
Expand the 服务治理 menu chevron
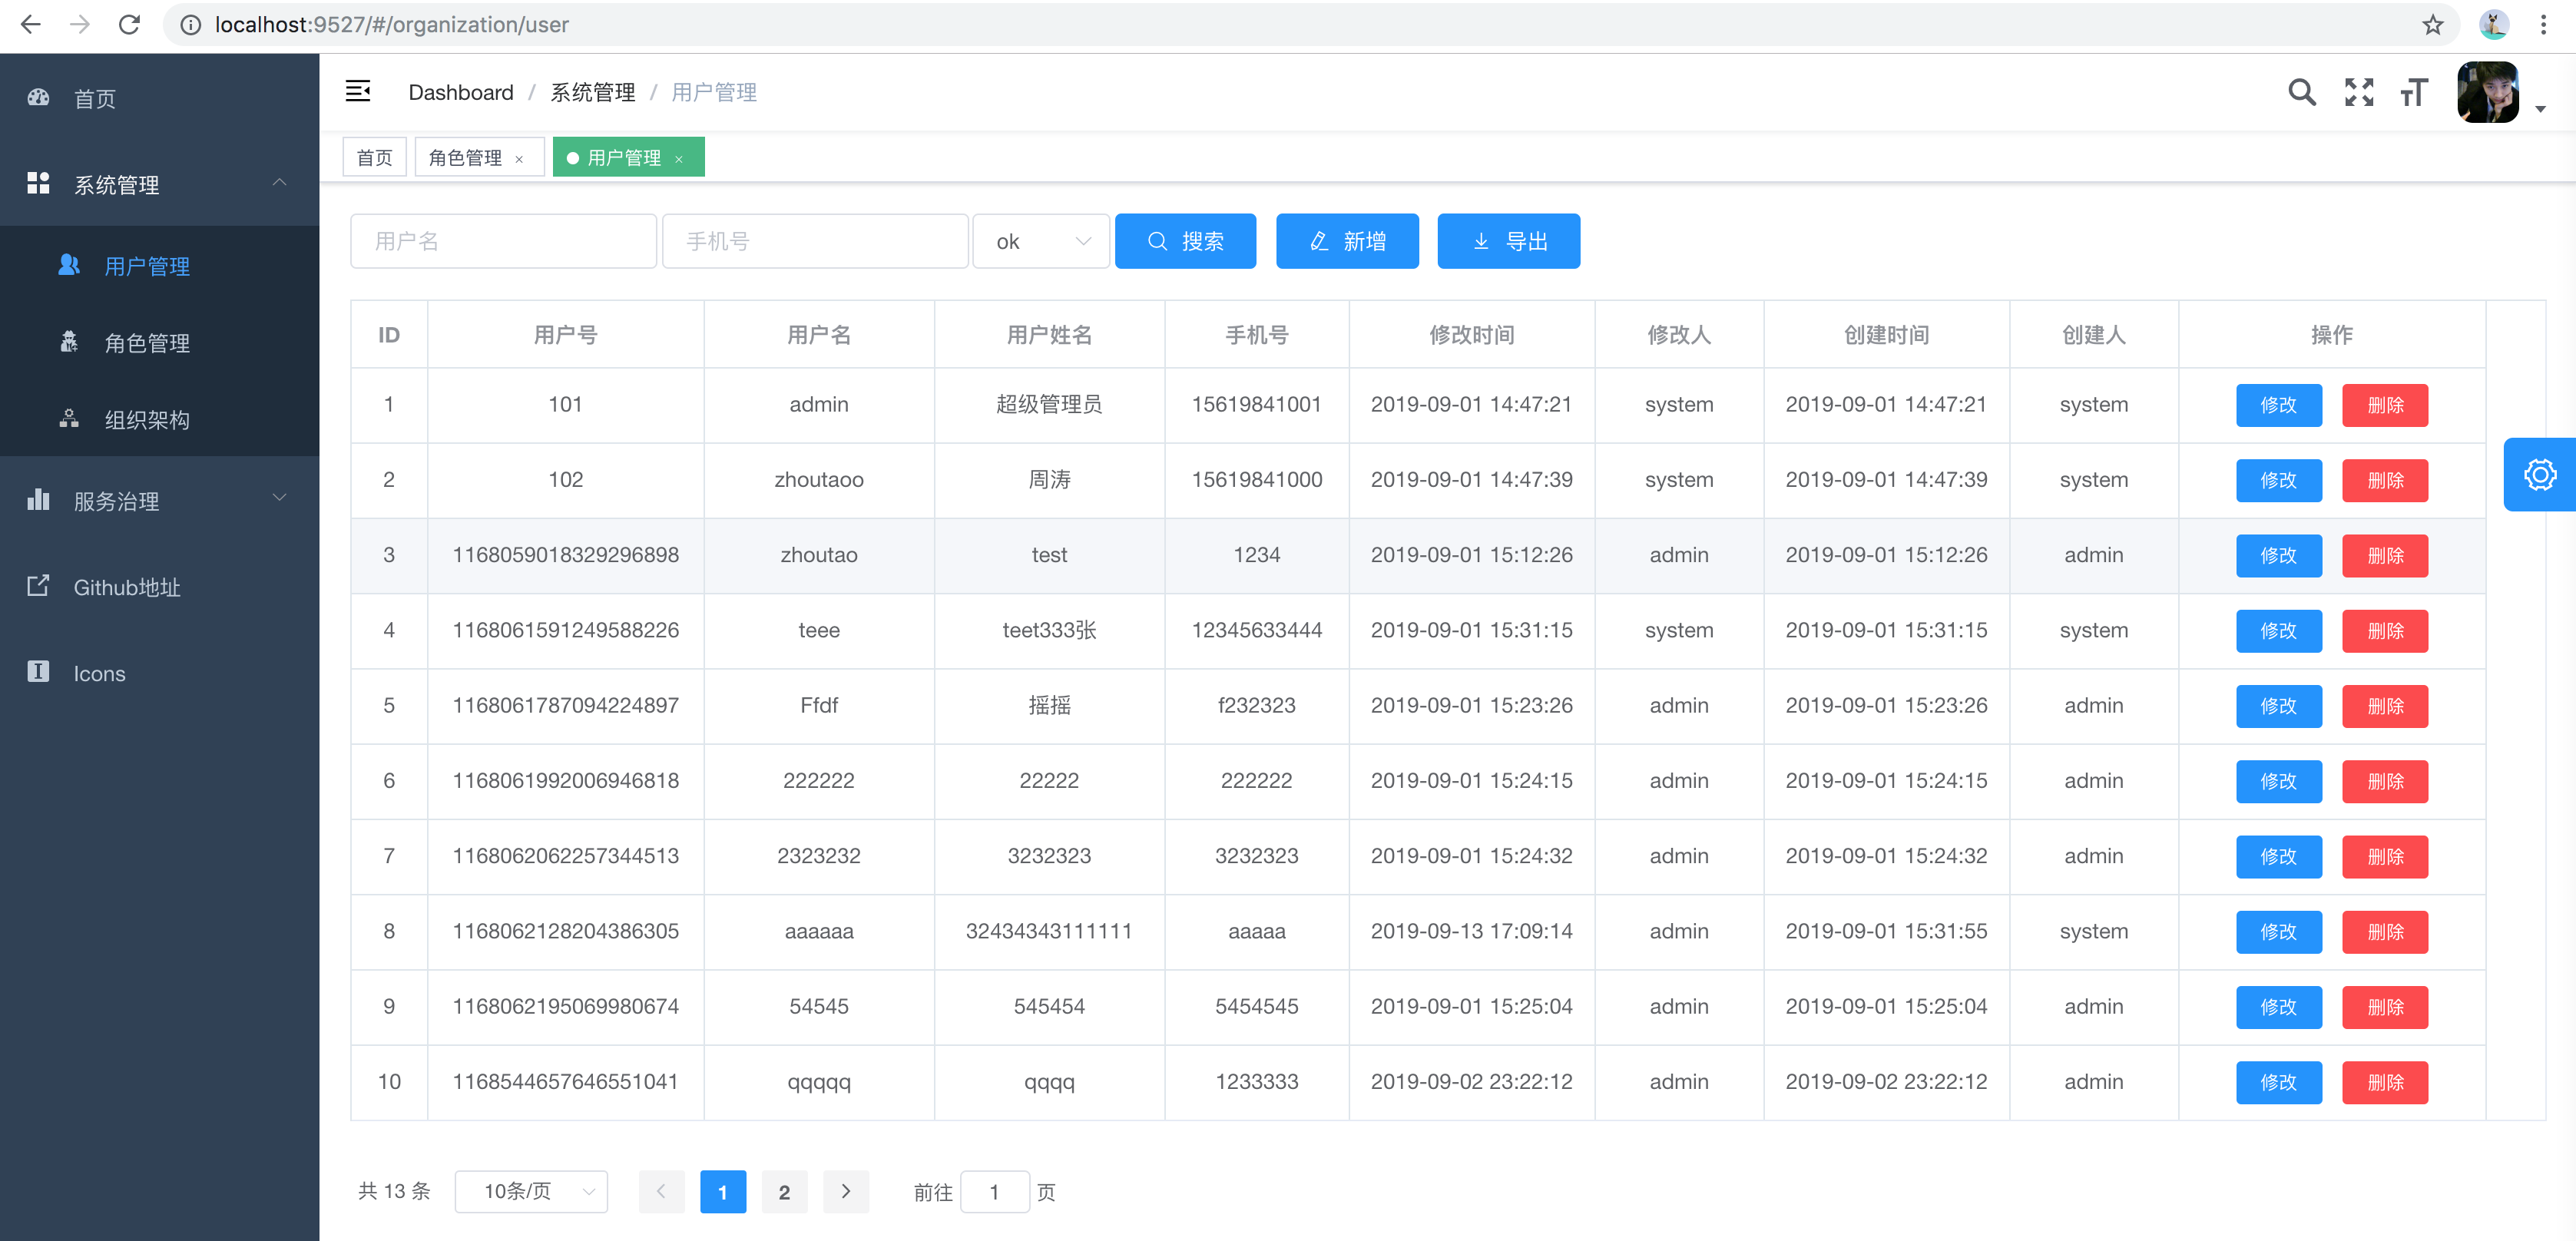coord(280,498)
